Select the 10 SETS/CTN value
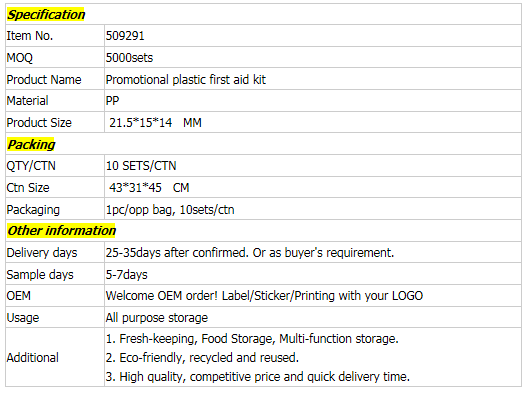The image size is (531, 395). pyautogui.click(x=141, y=166)
